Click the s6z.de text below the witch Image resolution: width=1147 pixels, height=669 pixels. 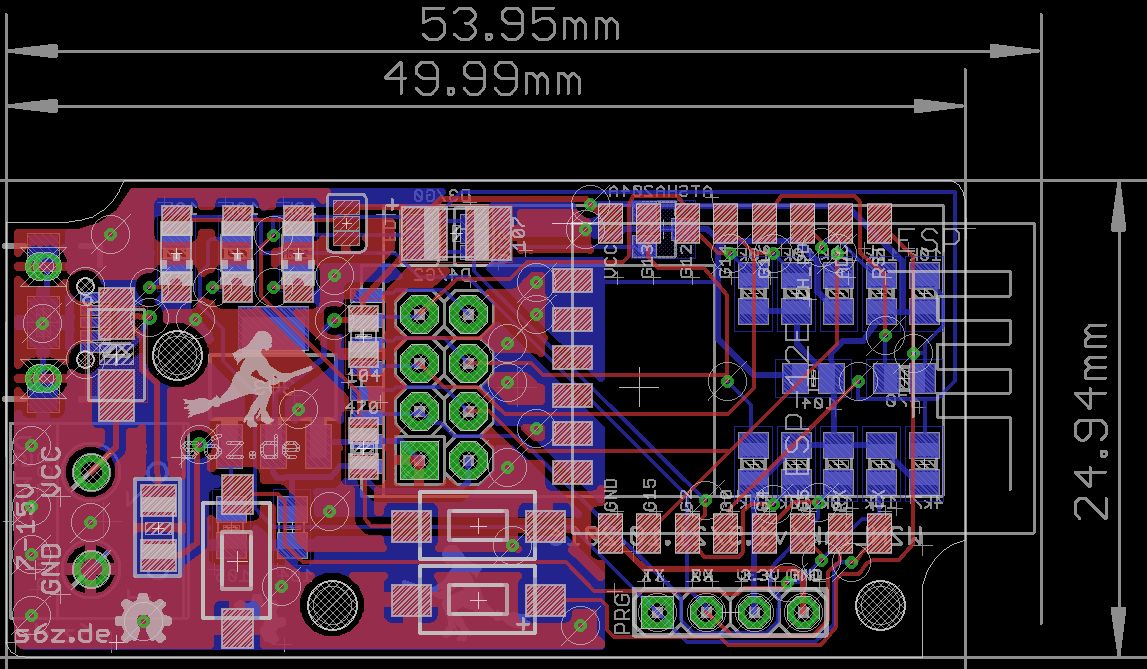241,447
